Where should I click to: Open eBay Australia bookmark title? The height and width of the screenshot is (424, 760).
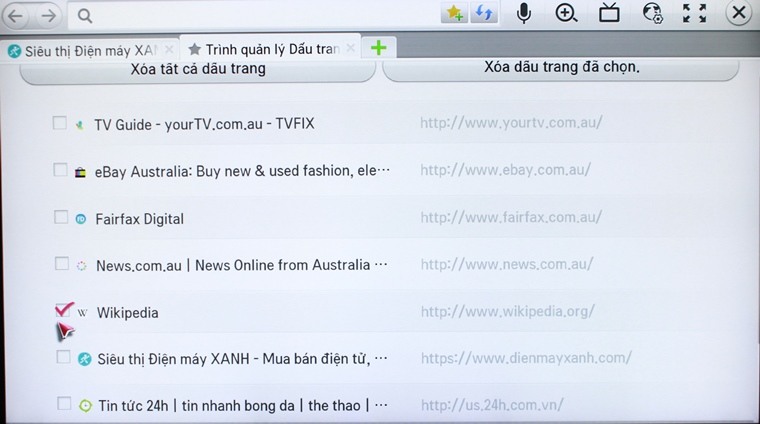[x=242, y=171]
